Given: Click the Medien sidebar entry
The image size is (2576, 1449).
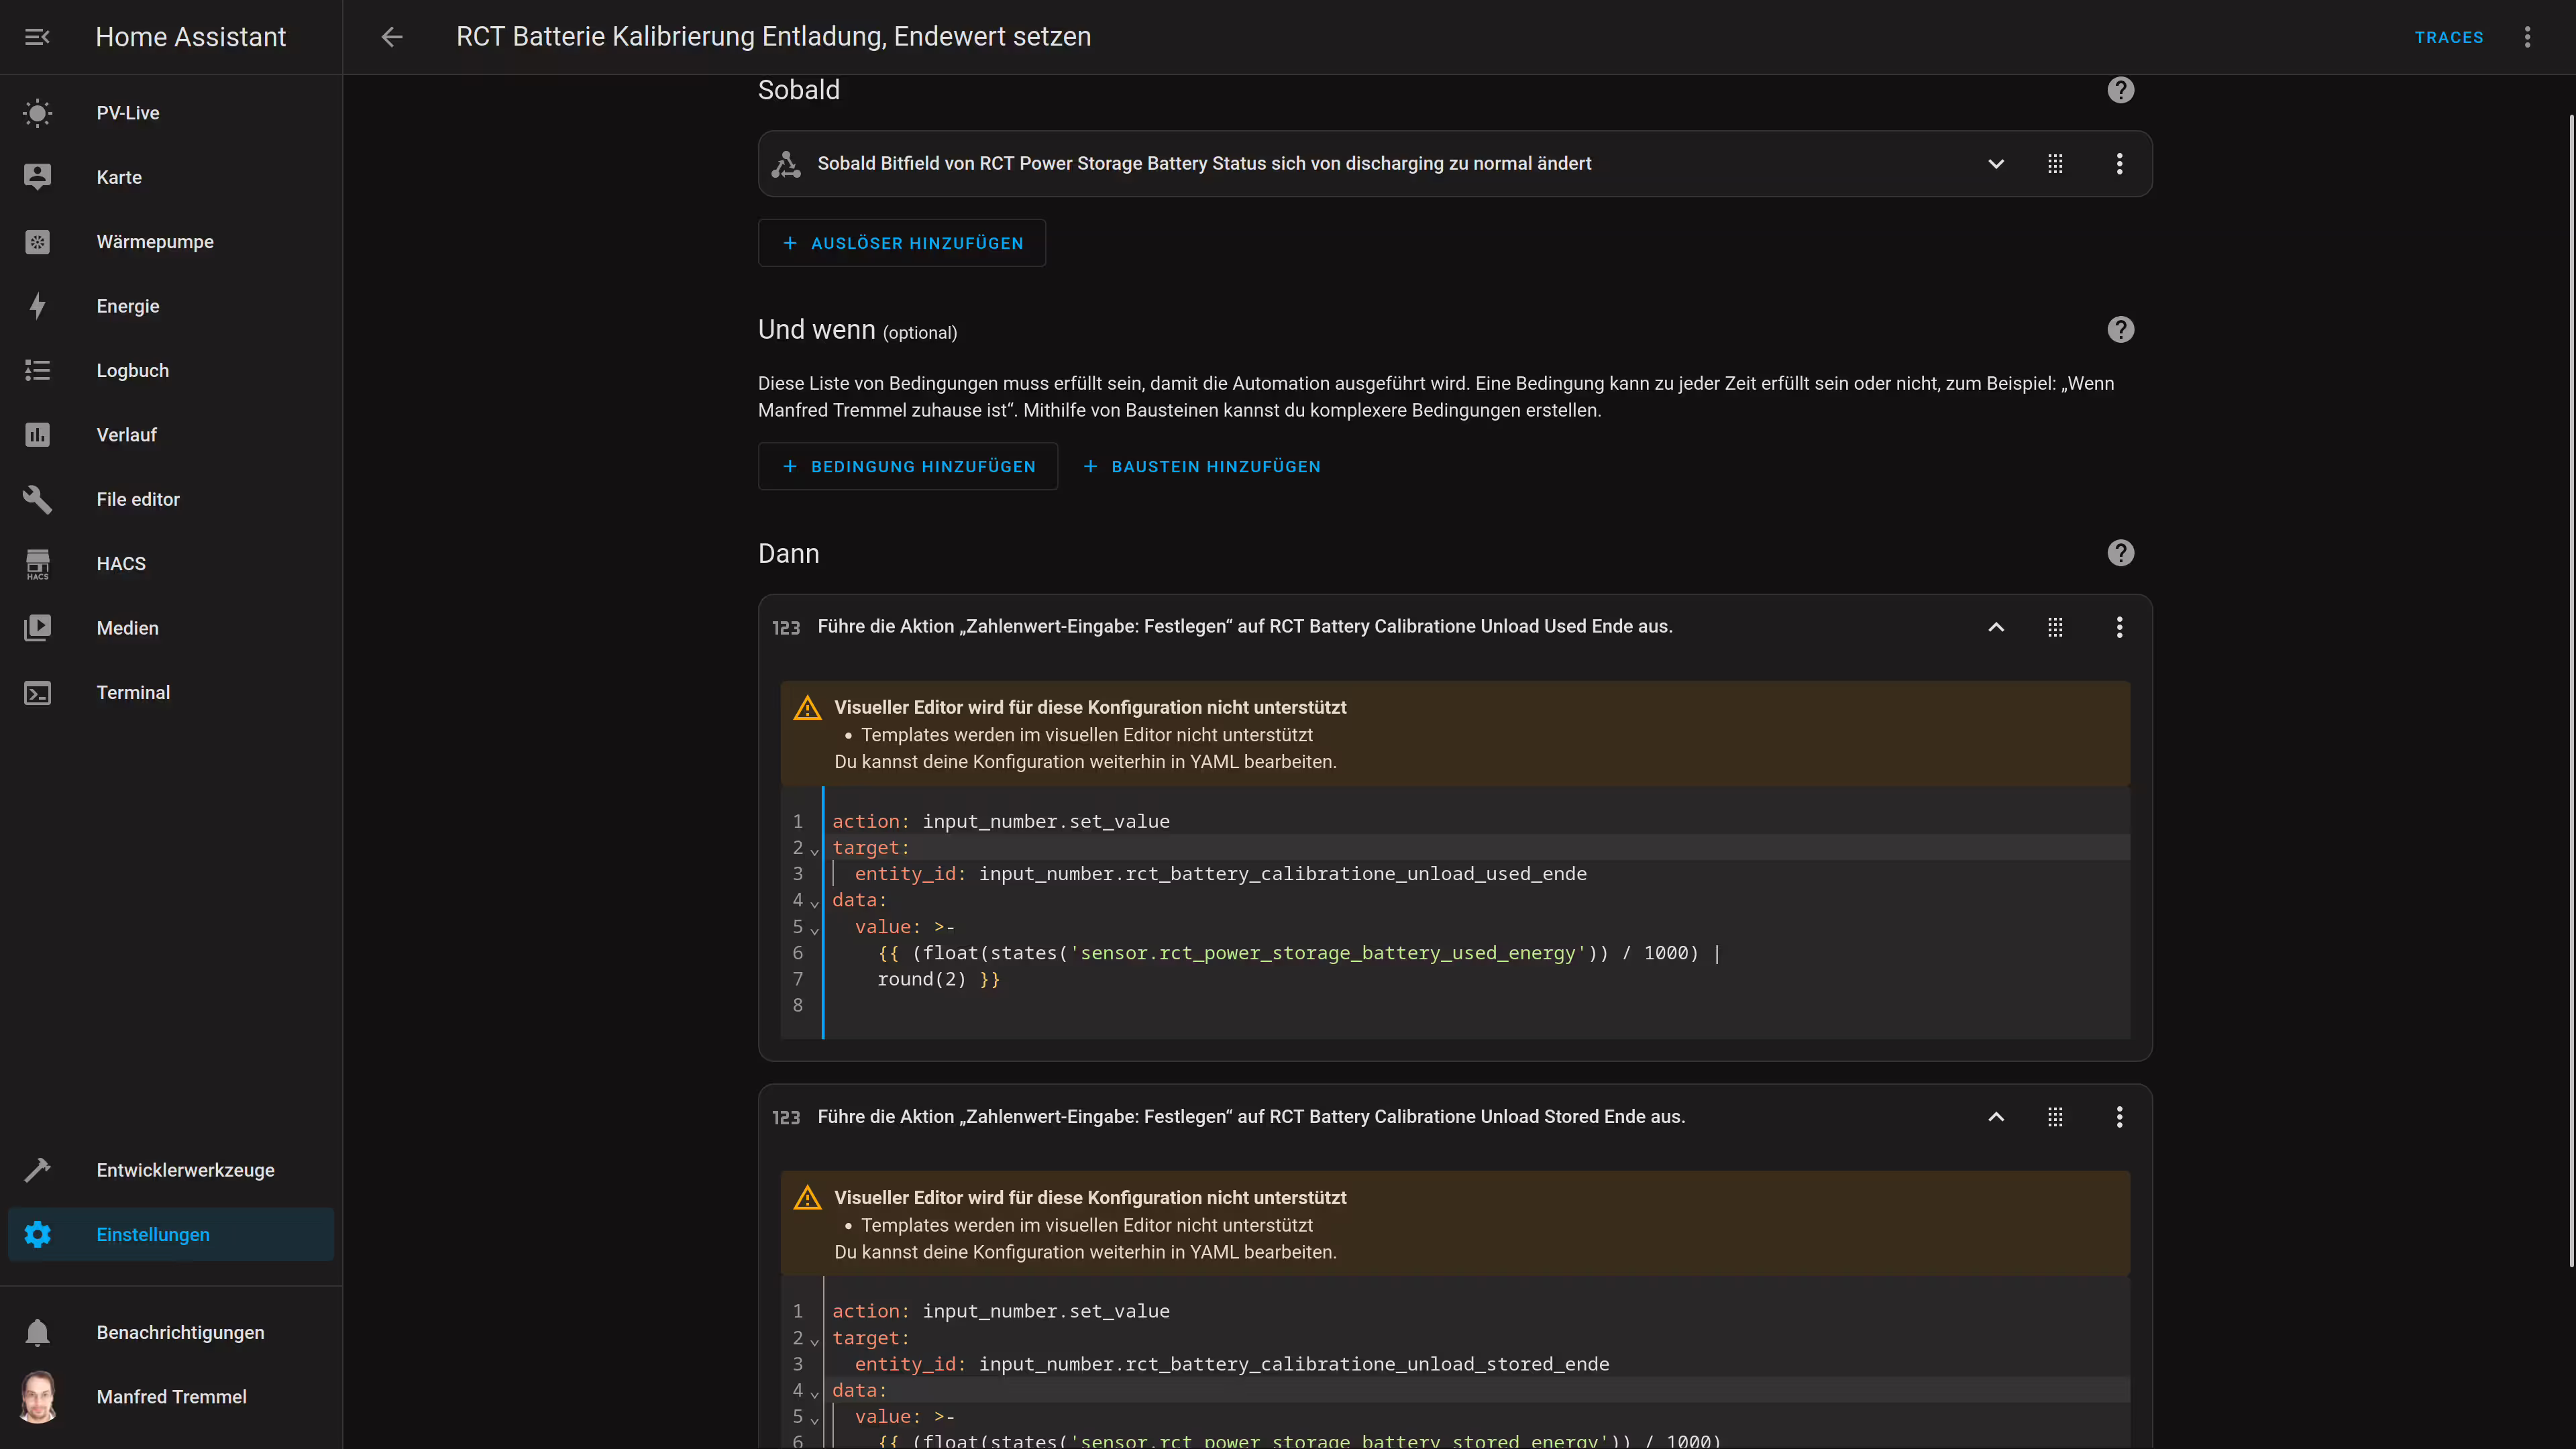Looking at the screenshot, I should [x=171, y=628].
